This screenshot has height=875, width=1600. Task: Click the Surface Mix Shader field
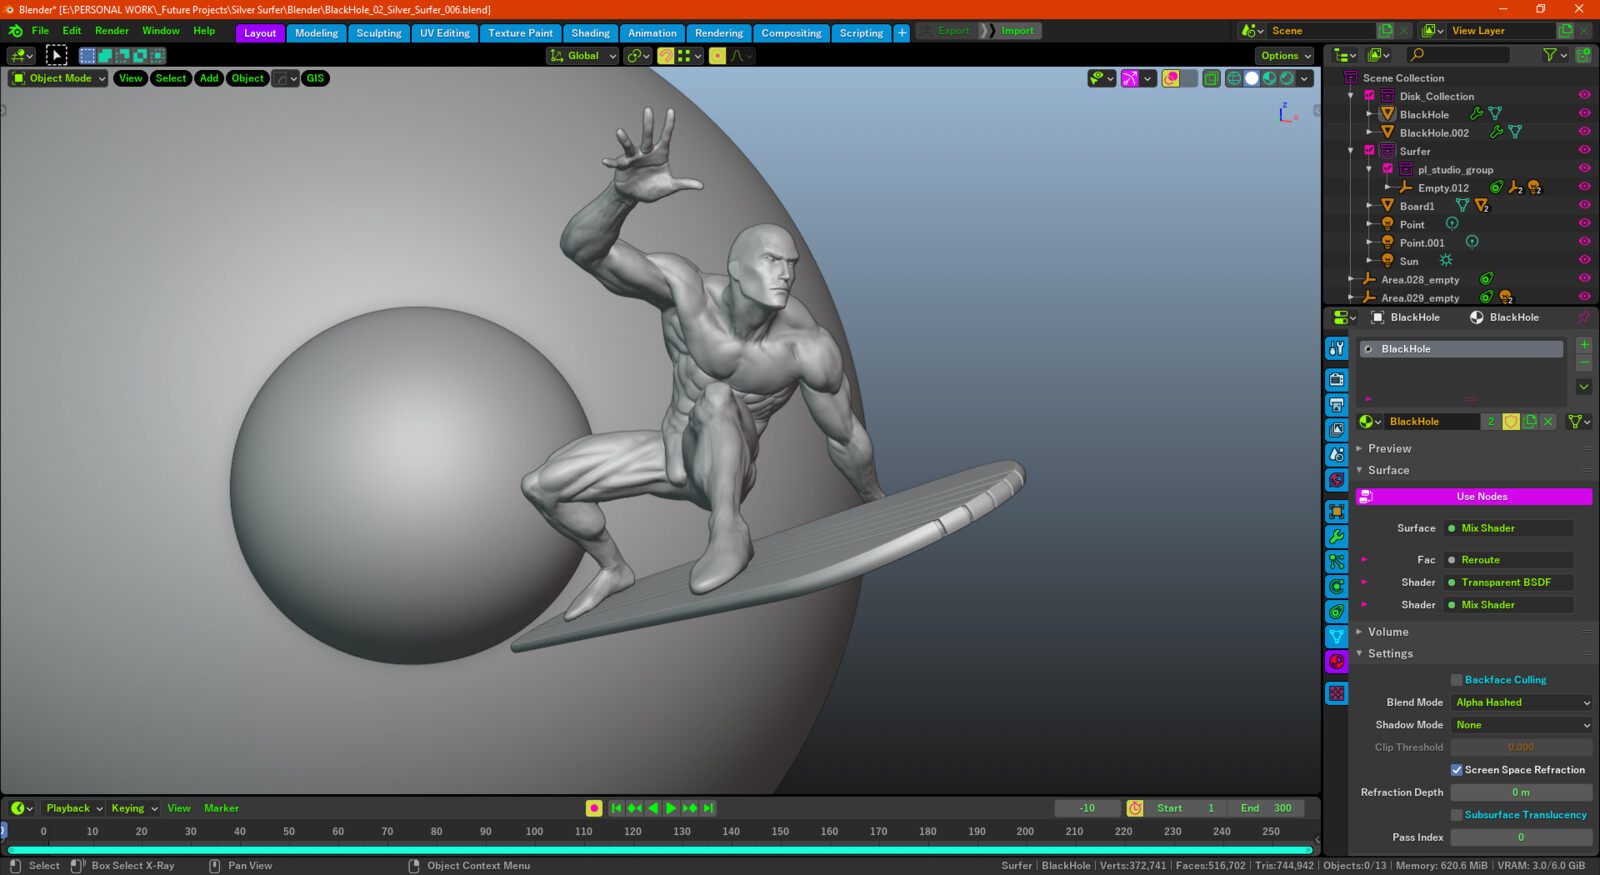[1509, 528]
